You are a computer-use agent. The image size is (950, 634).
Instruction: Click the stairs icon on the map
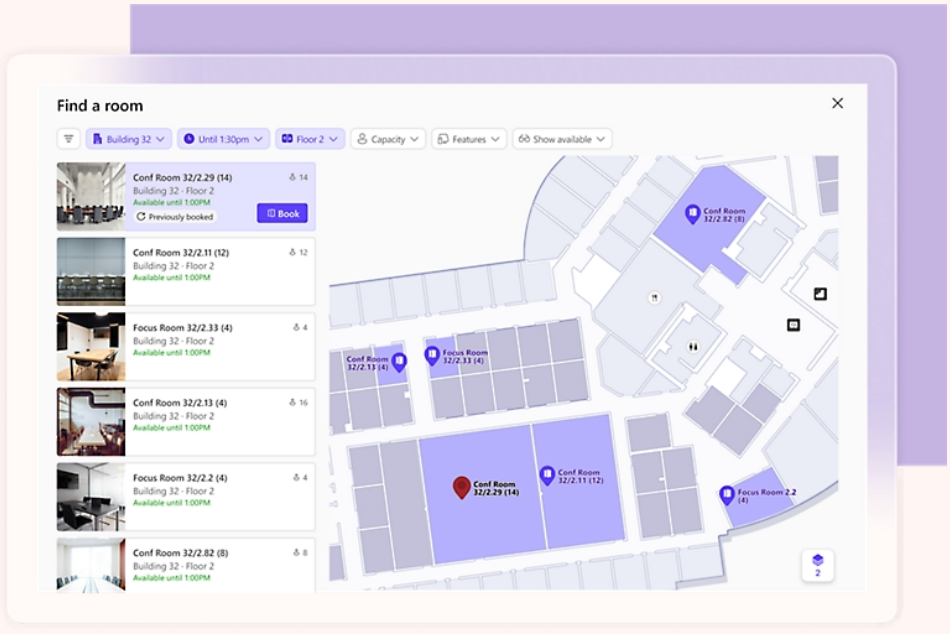pyautogui.click(x=820, y=294)
